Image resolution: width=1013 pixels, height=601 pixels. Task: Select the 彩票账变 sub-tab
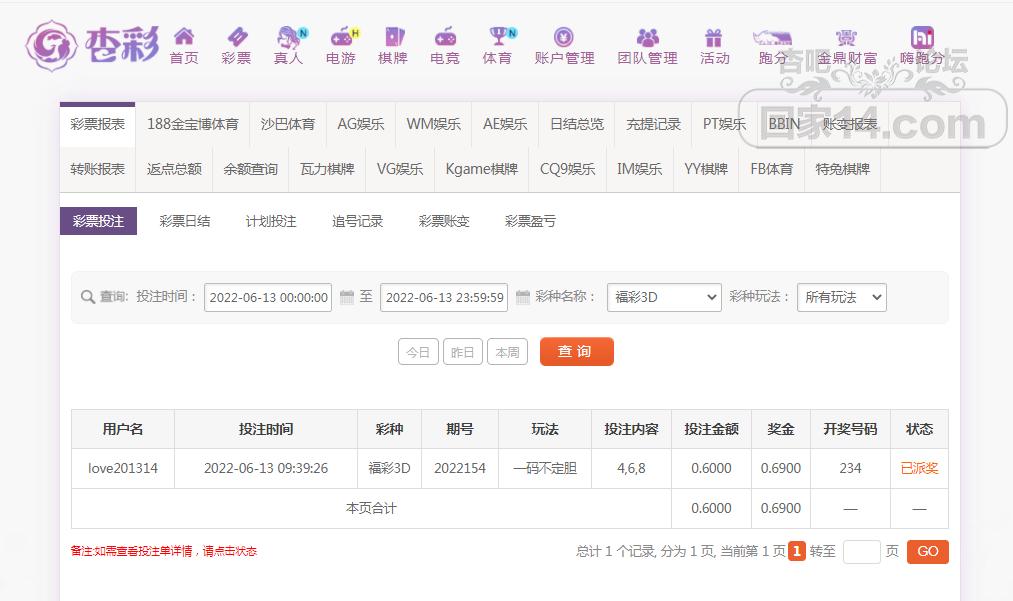444,221
